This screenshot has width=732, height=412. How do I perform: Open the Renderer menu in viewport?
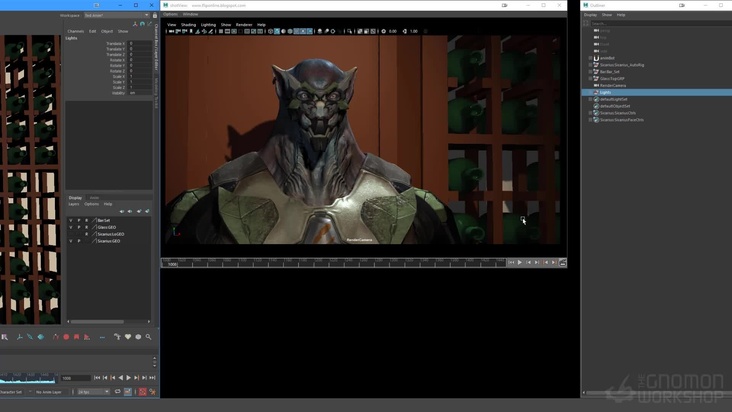click(244, 24)
